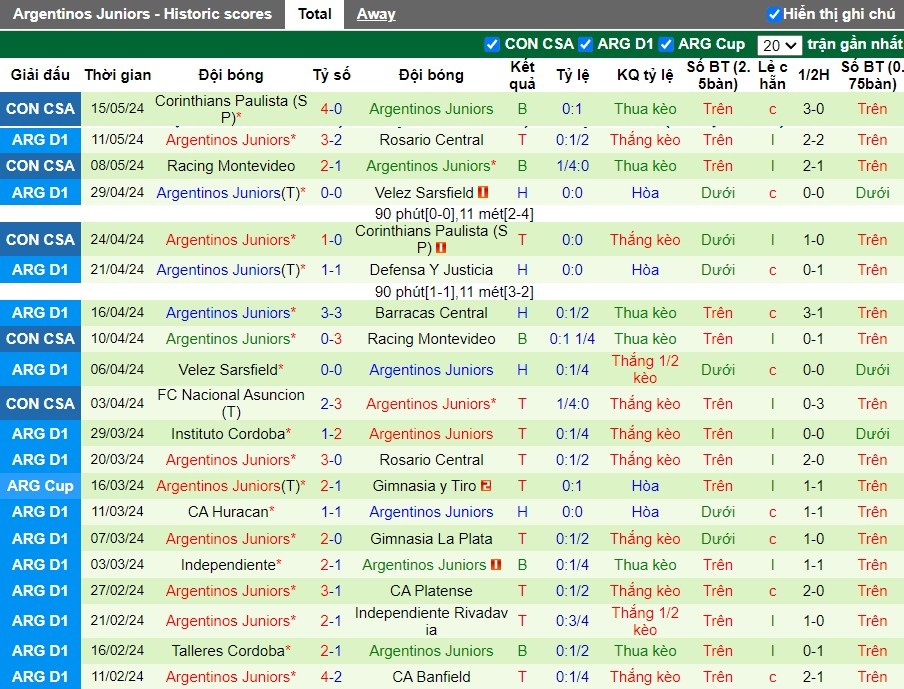904x689 pixels.
Task: Click the Thời gian column header
Action: [118, 75]
